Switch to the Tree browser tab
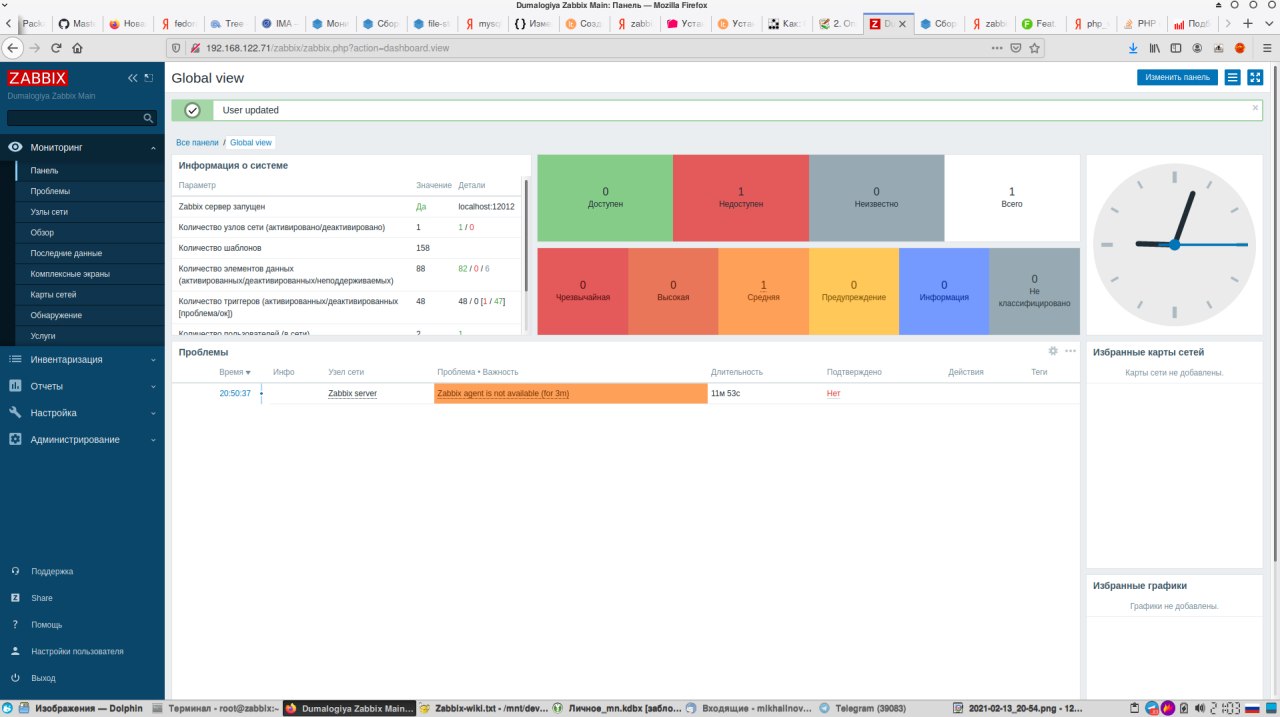The image size is (1280, 717). coord(228,23)
